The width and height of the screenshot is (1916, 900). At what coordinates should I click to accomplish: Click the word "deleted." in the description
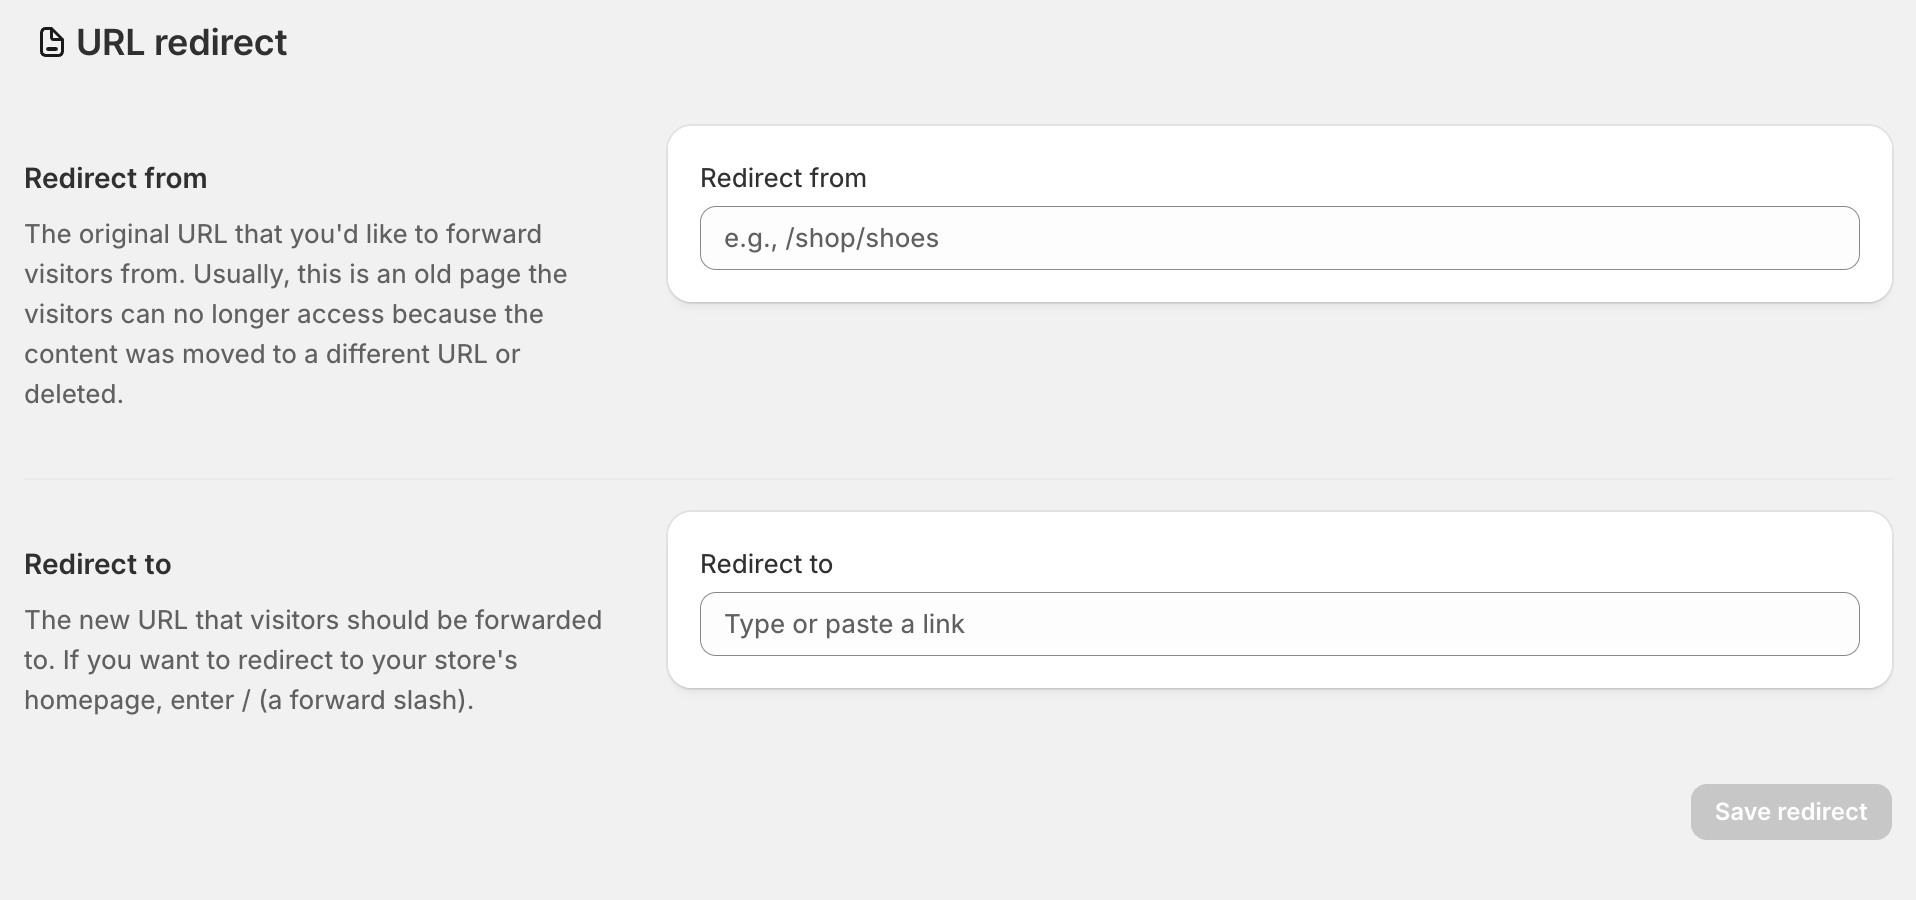(x=74, y=394)
